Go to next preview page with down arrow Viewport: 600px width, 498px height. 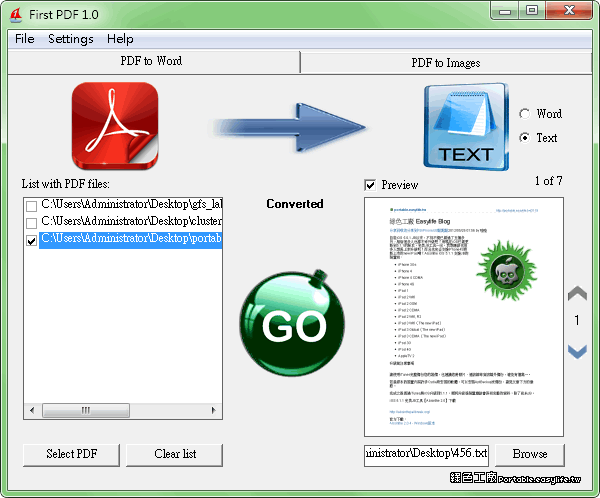(577, 351)
